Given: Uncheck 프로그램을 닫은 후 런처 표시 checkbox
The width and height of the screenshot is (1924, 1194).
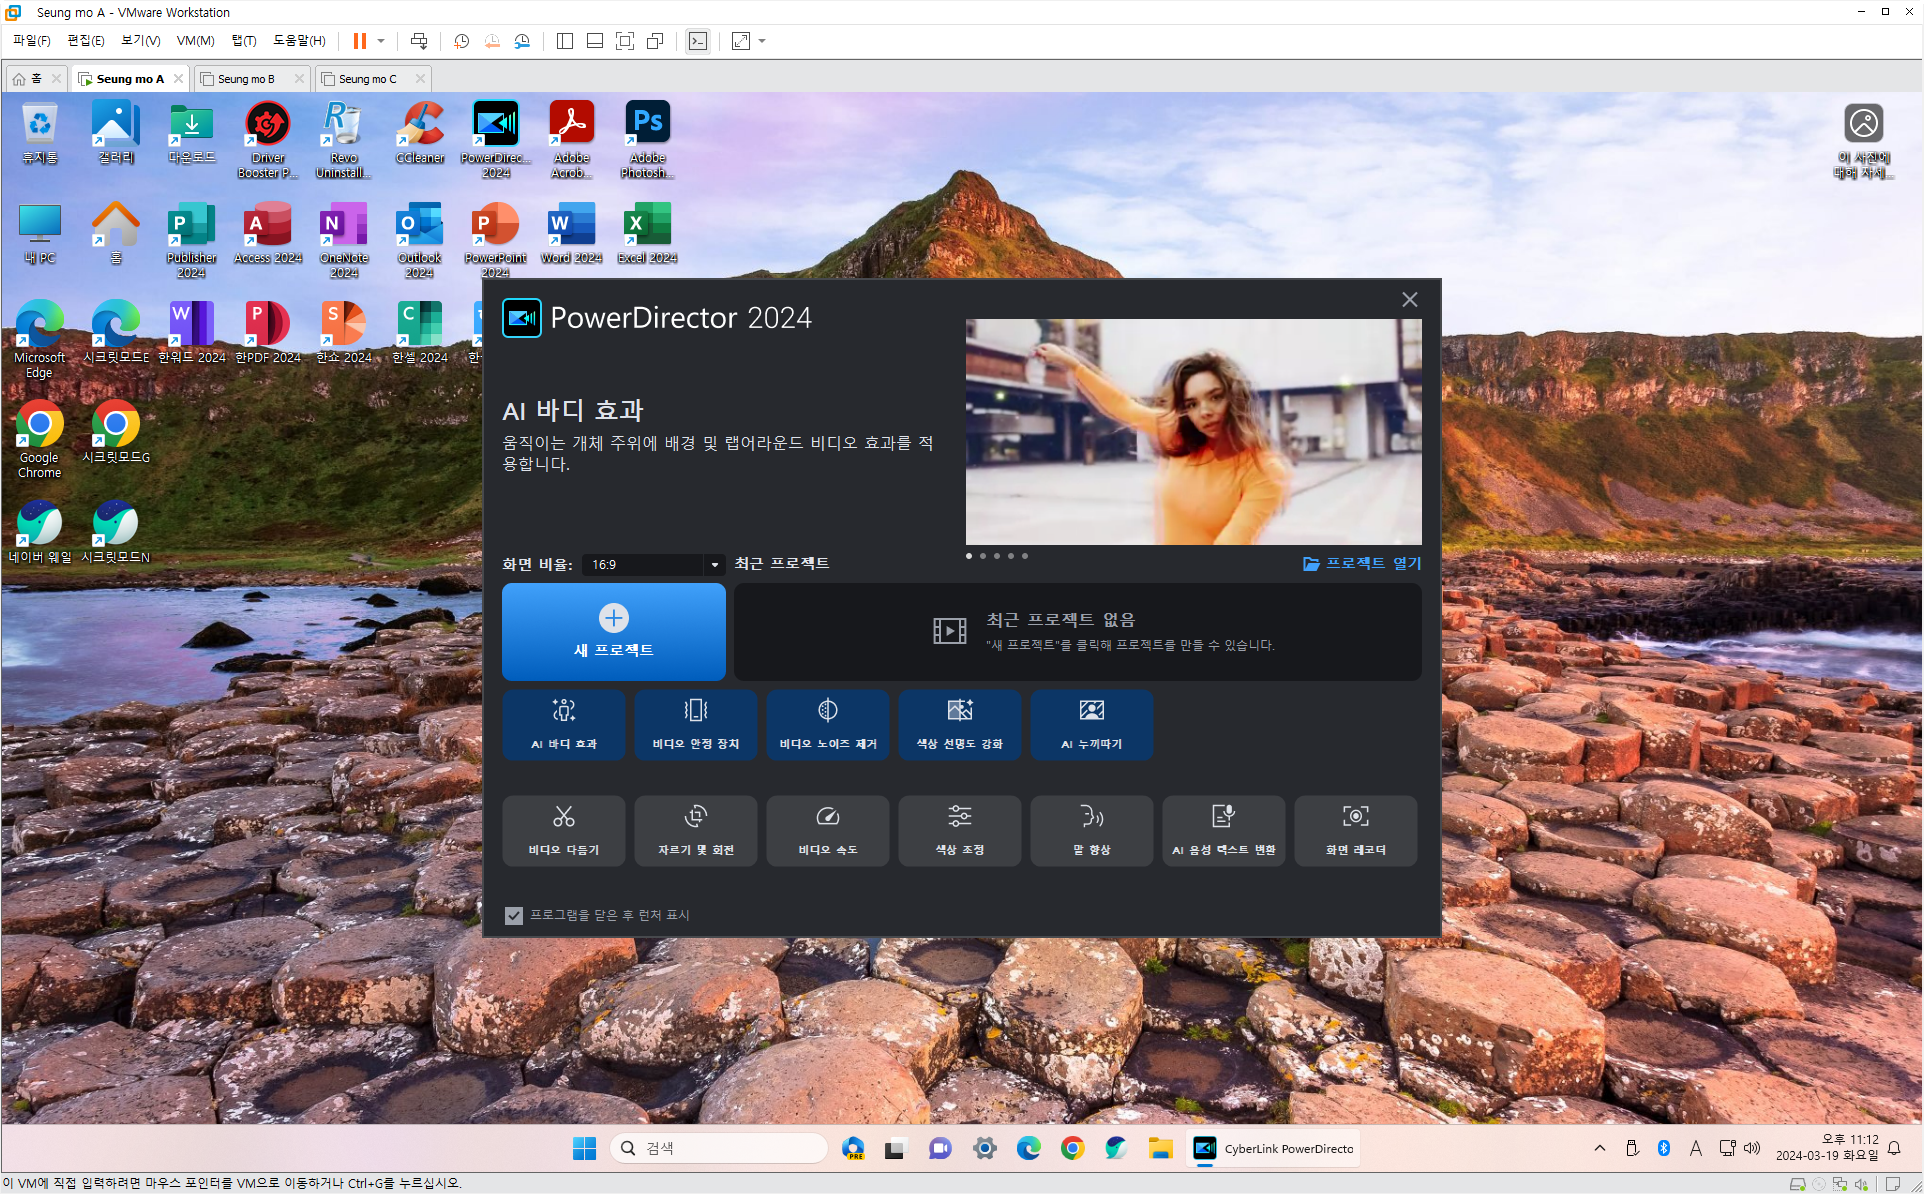Looking at the screenshot, I should click(x=514, y=915).
